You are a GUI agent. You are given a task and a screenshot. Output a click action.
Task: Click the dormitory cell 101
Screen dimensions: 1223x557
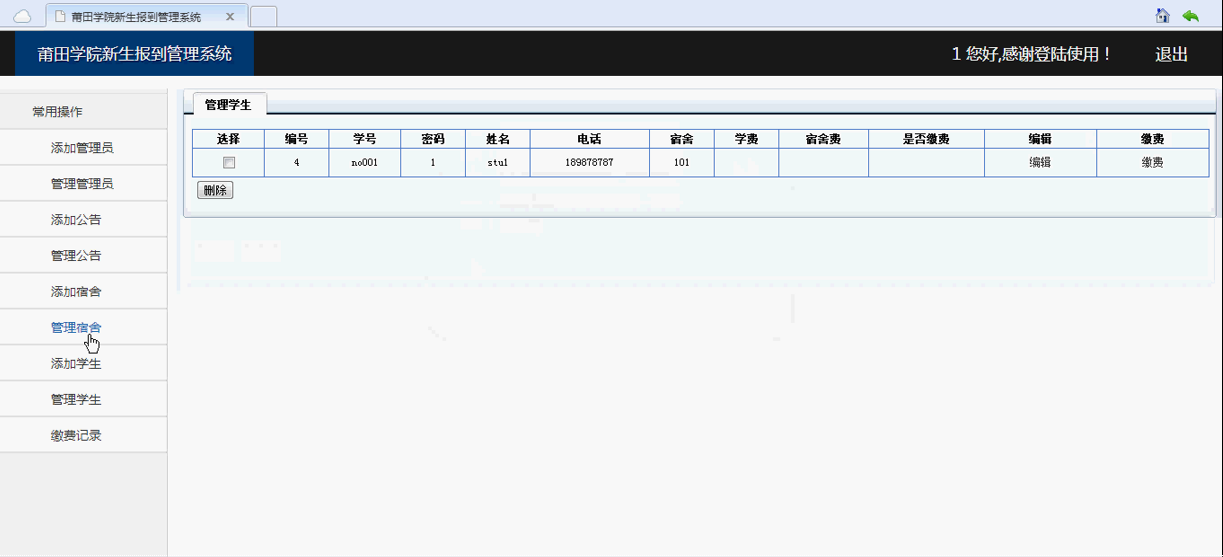click(682, 162)
